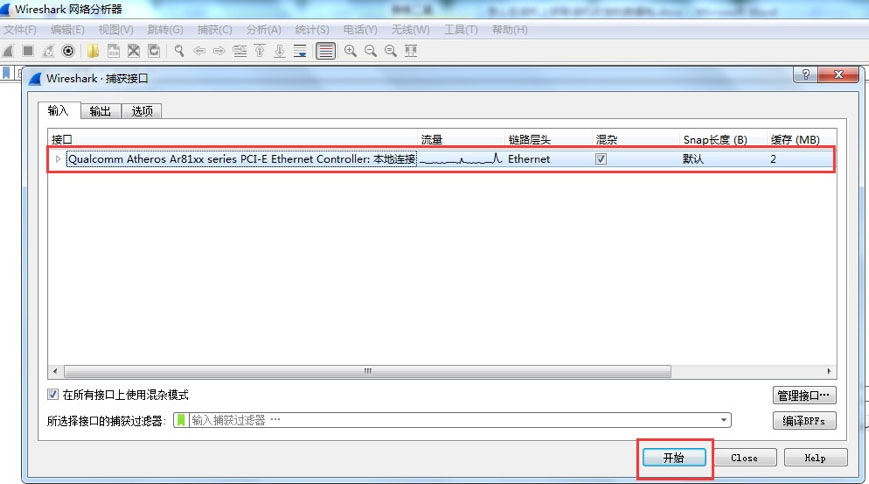Screen dimensions: 869x484
Task: Toggle 在所有接口上使用混杂模式 checkbox
Action: click(53, 395)
